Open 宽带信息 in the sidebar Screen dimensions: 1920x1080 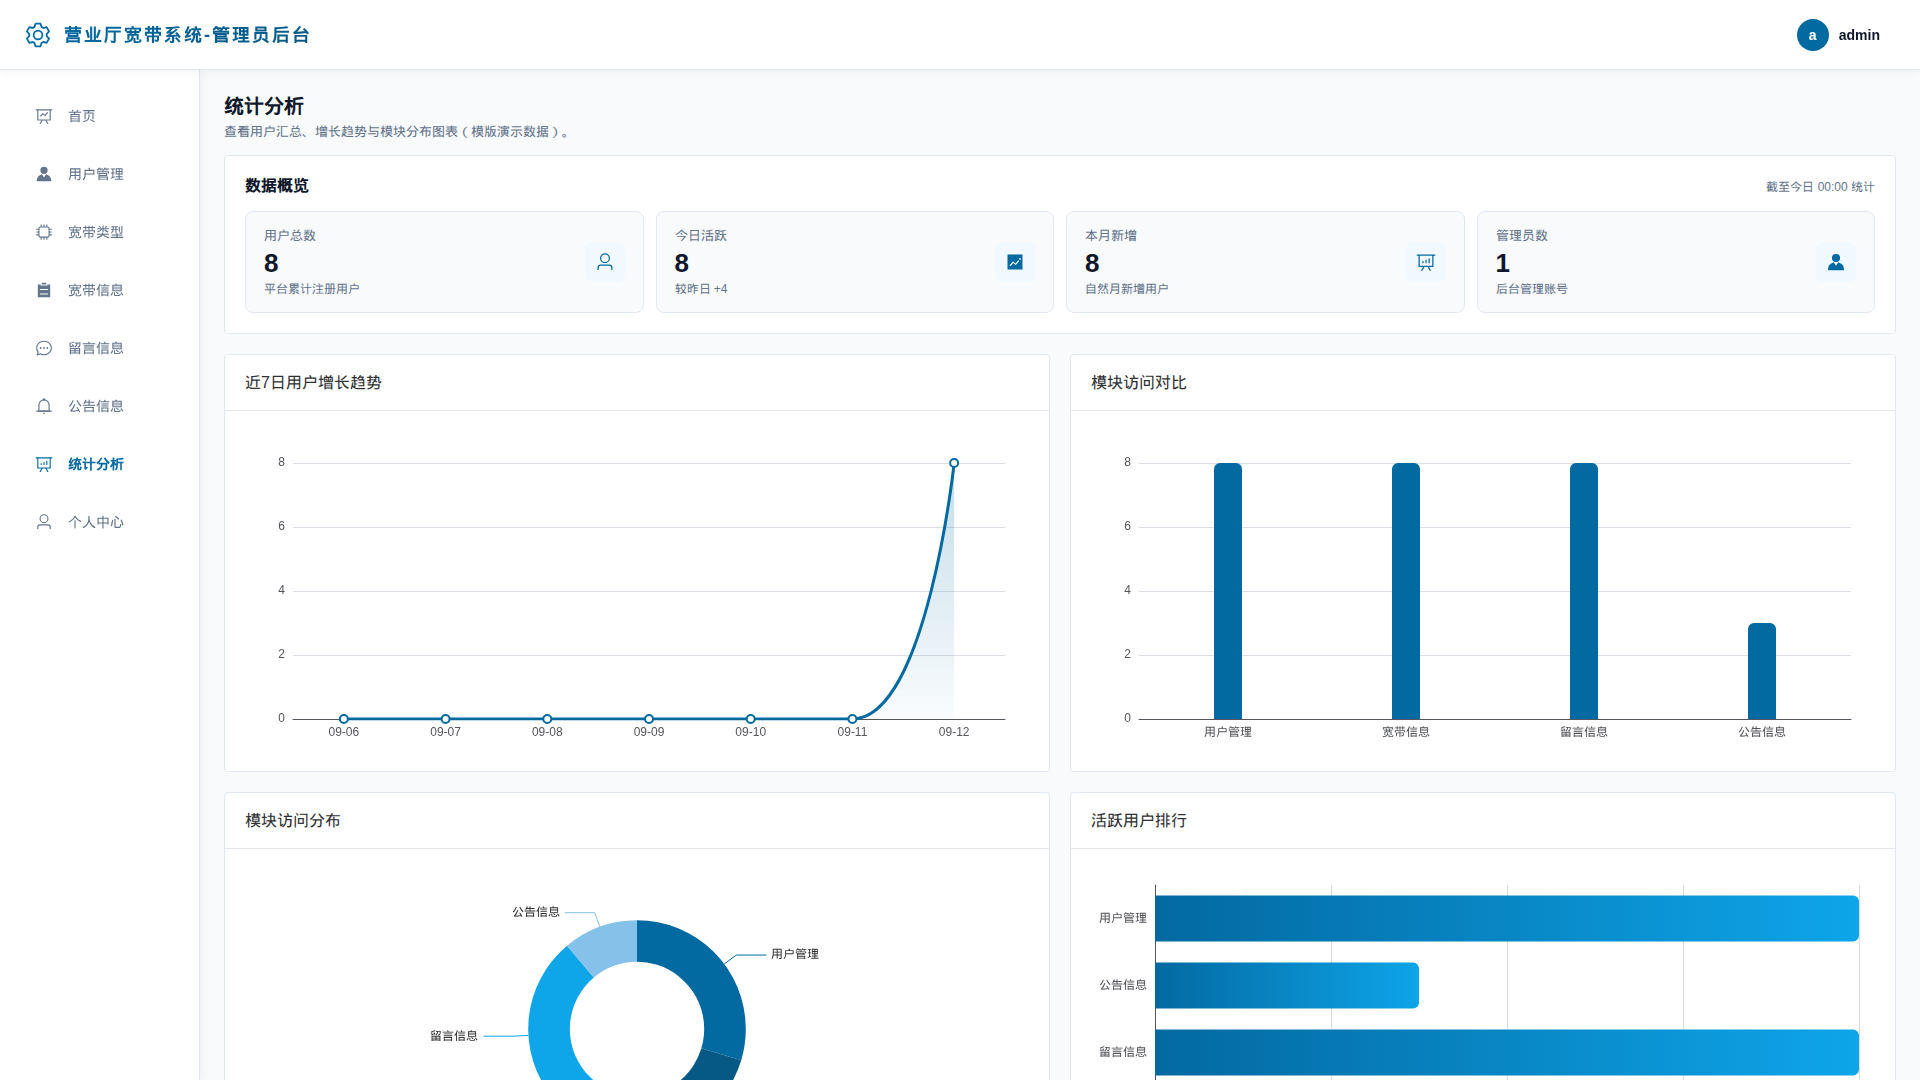pyautogui.click(x=100, y=290)
